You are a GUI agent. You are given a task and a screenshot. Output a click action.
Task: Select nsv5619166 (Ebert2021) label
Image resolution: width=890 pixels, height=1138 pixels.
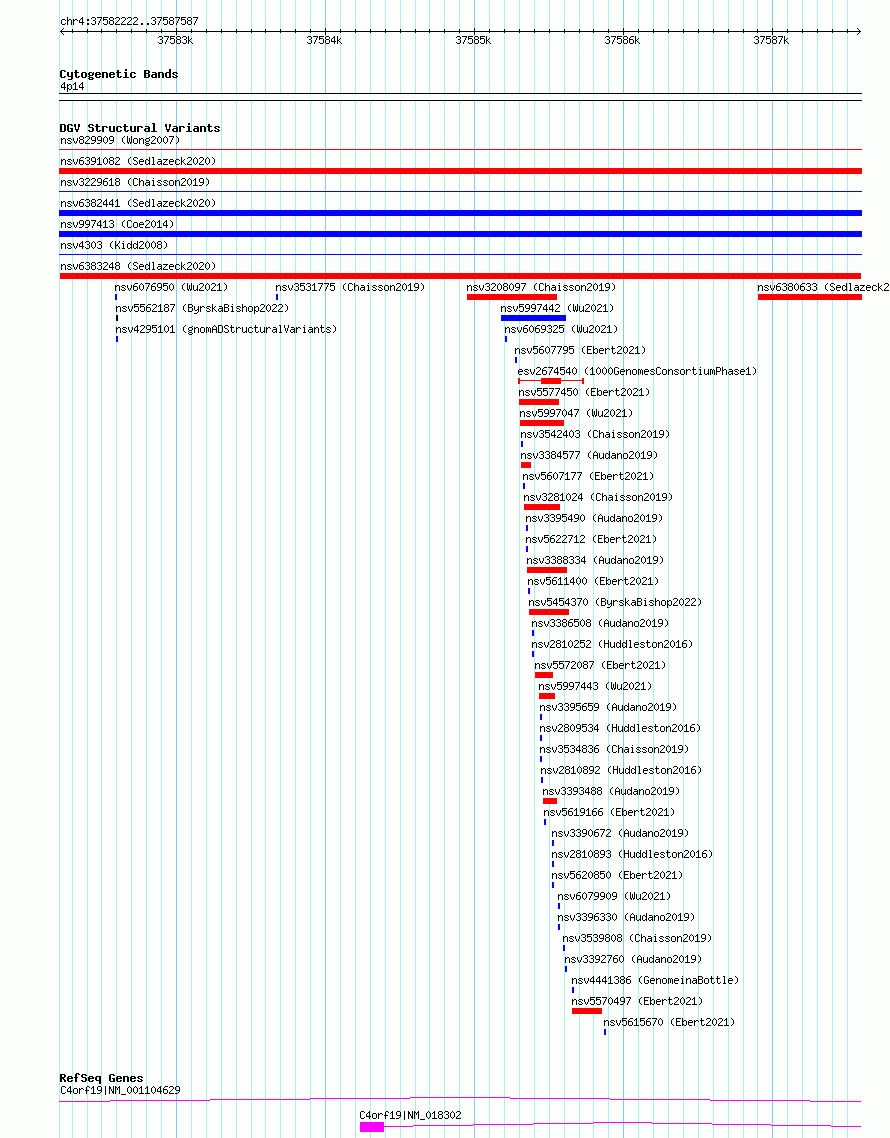(x=609, y=813)
